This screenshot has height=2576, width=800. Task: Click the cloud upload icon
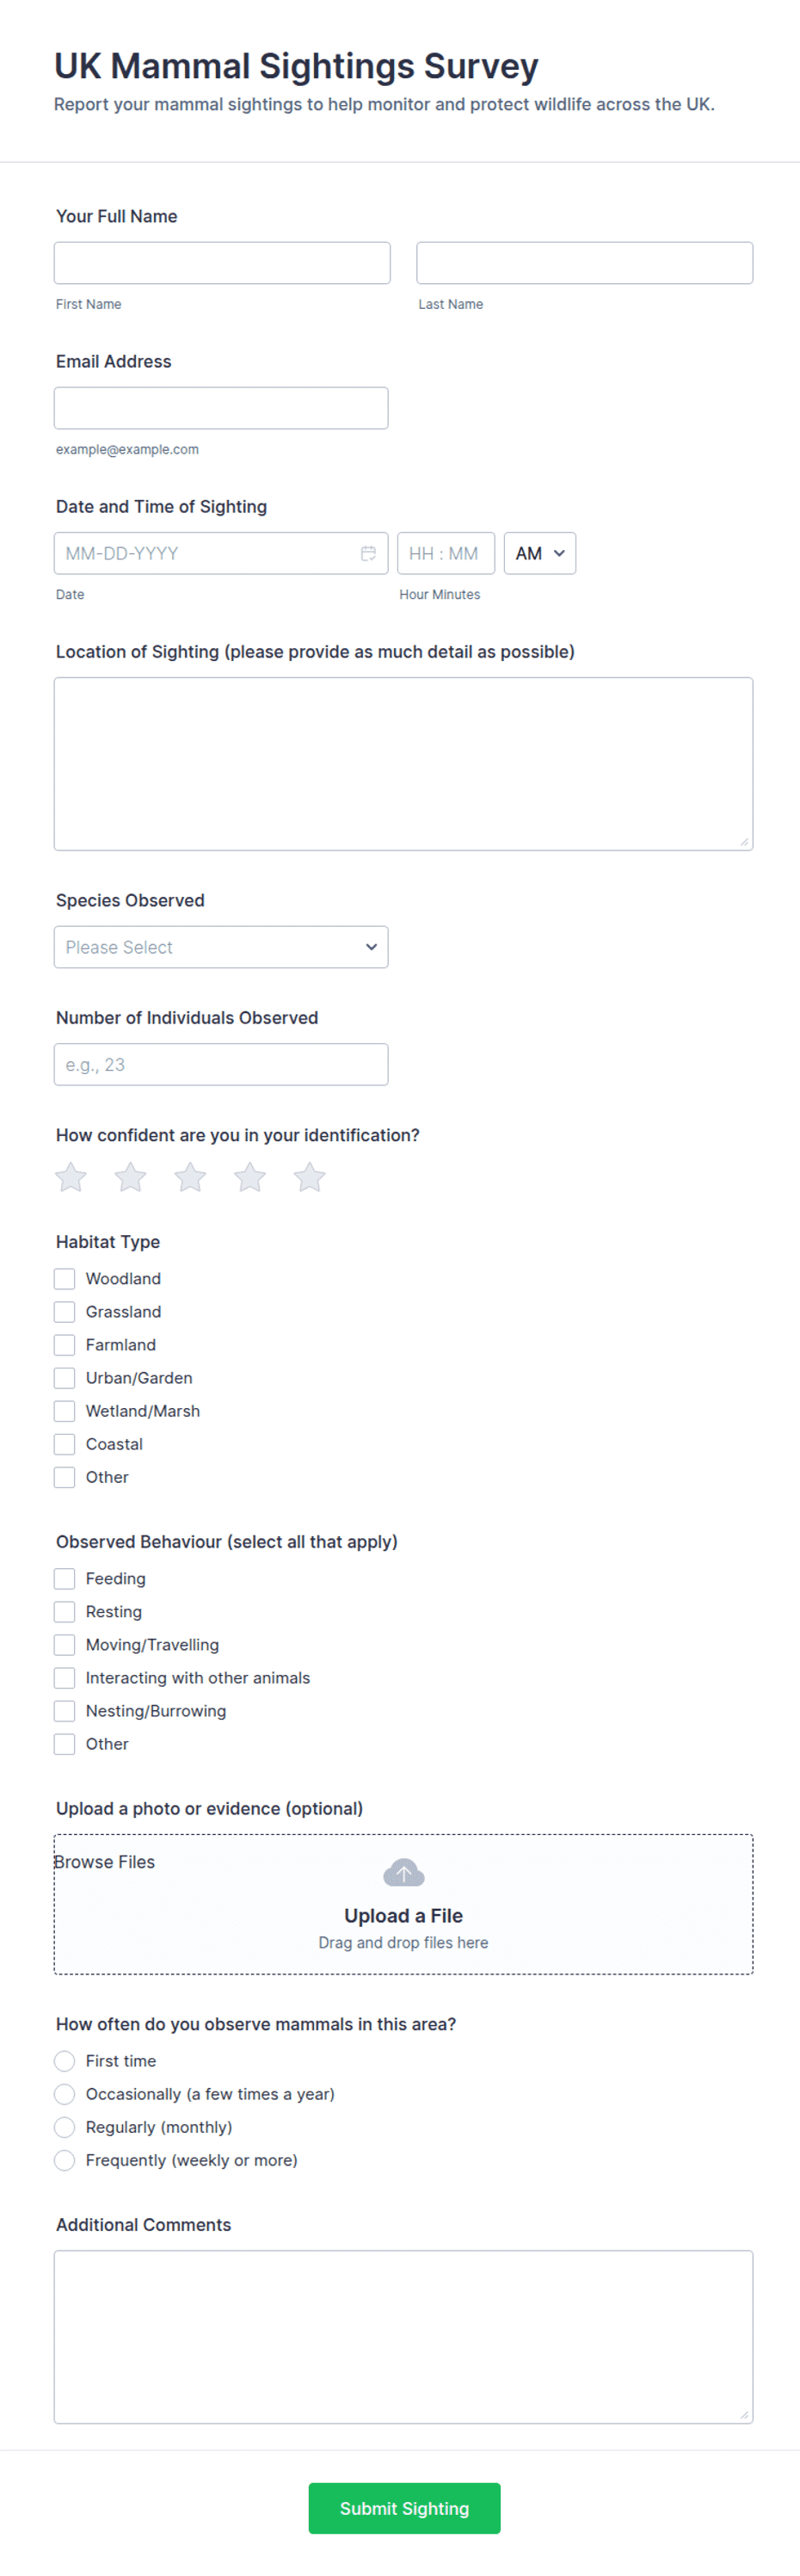click(403, 1872)
